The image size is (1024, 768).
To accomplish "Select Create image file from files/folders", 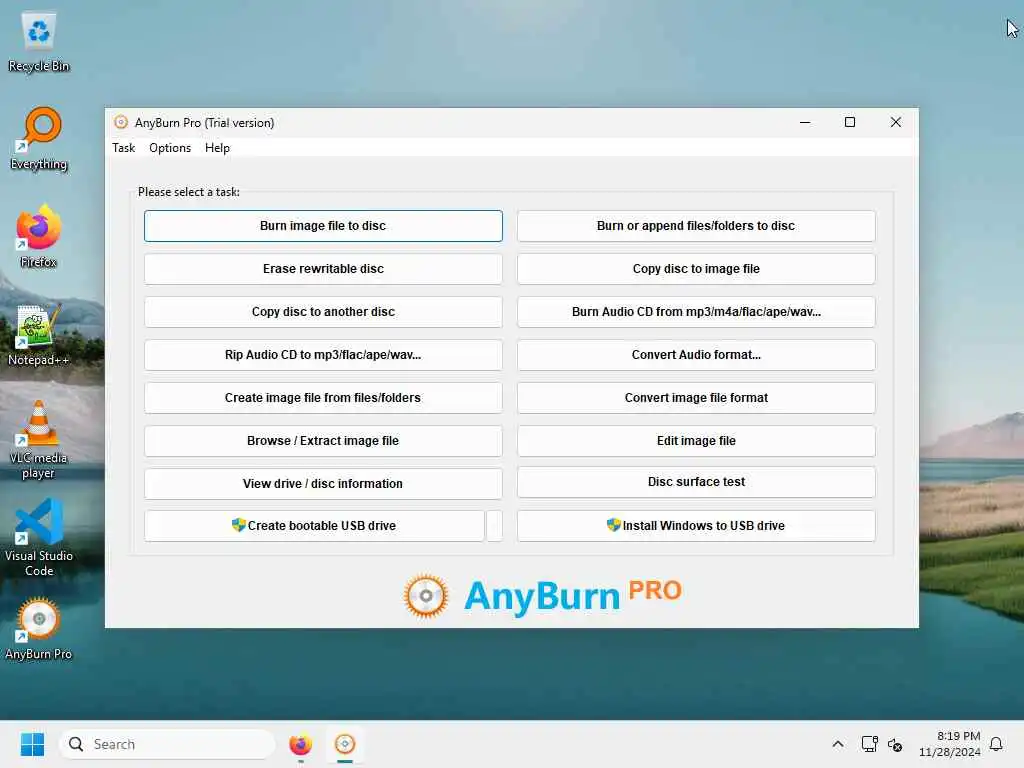I will (x=323, y=398).
